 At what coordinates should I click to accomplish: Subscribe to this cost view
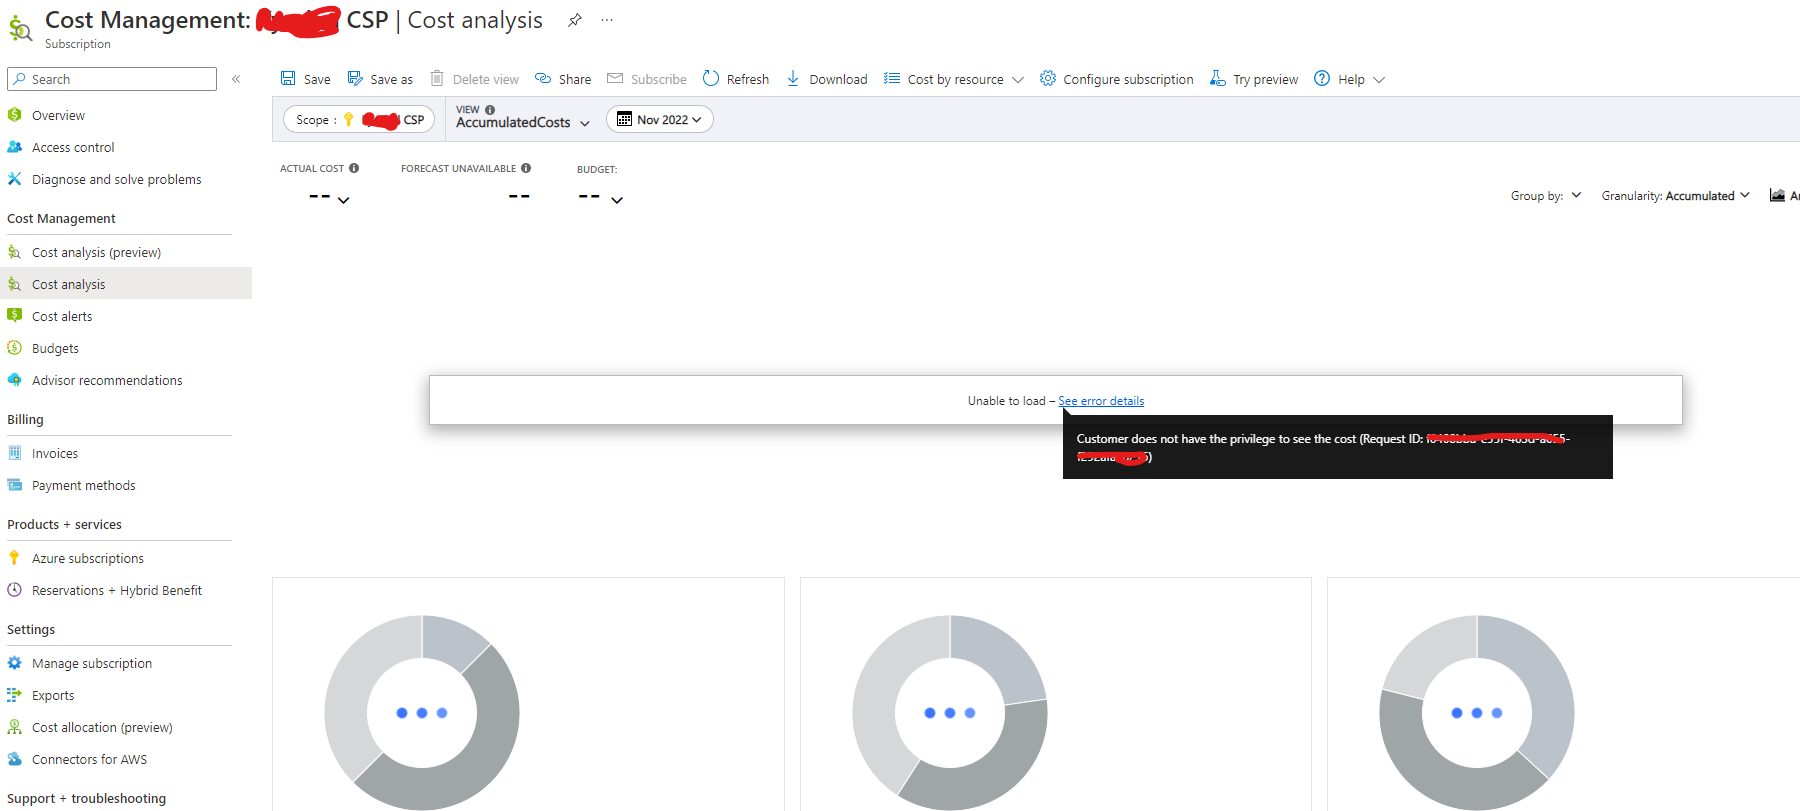click(x=647, y=79)
